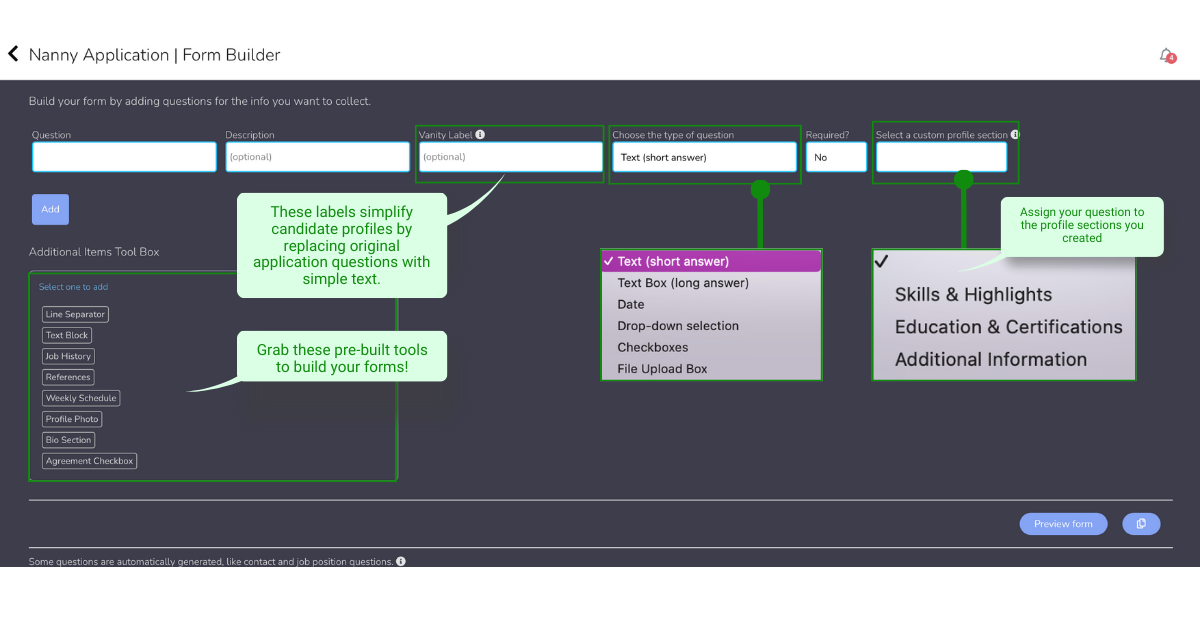Add the Weekly Schedule tool
Screen dimensions: 1200x630
pos(81,398)
